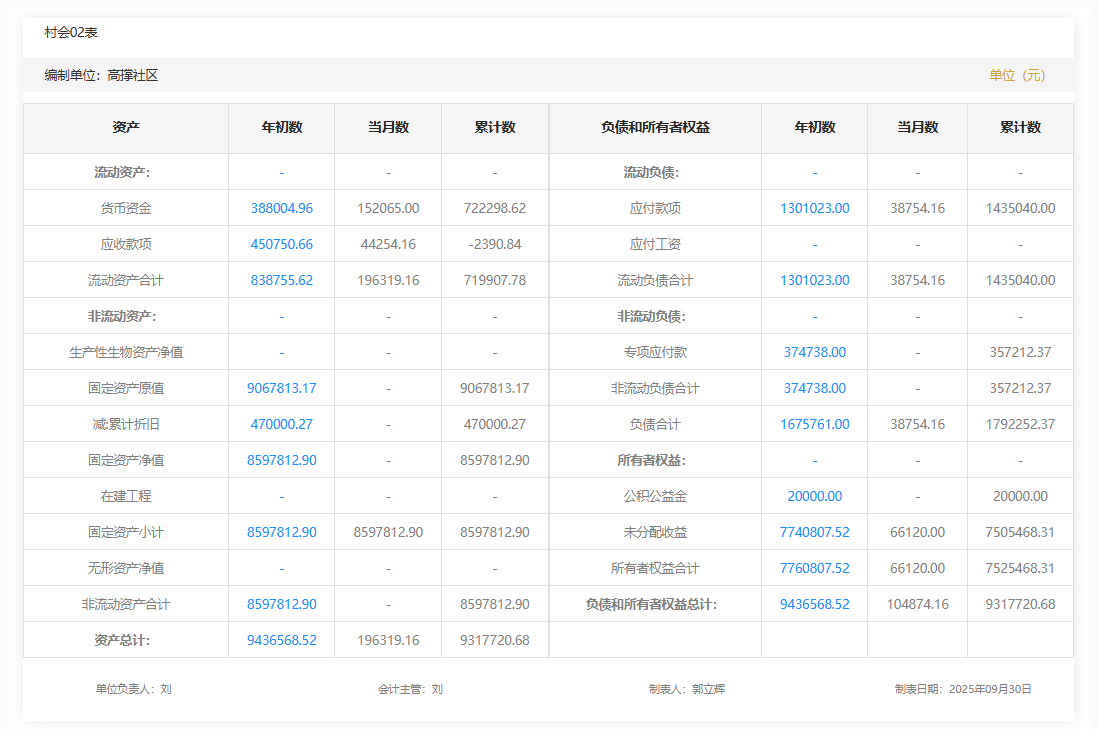Open 货币资金 opening balance 388004.96
The image size is (1098, 729).
281,208
